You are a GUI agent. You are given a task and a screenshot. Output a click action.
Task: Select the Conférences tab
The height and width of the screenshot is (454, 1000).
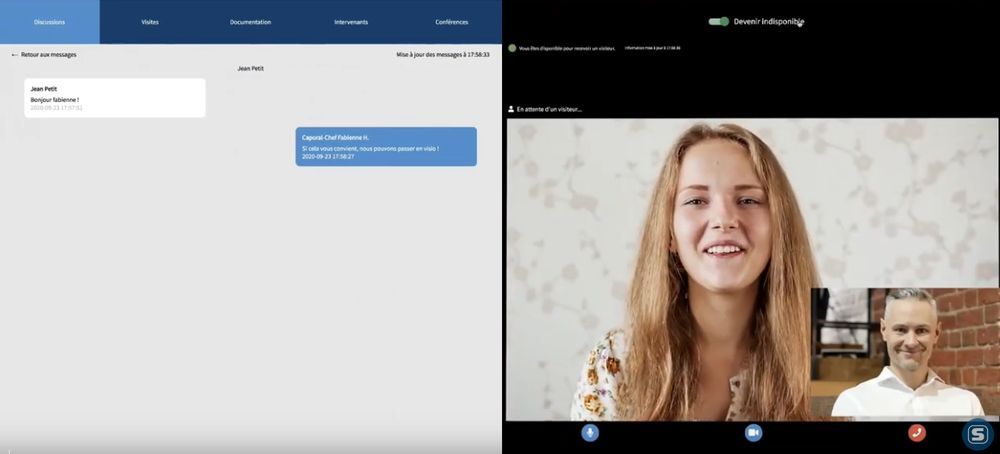click(452, 22)
